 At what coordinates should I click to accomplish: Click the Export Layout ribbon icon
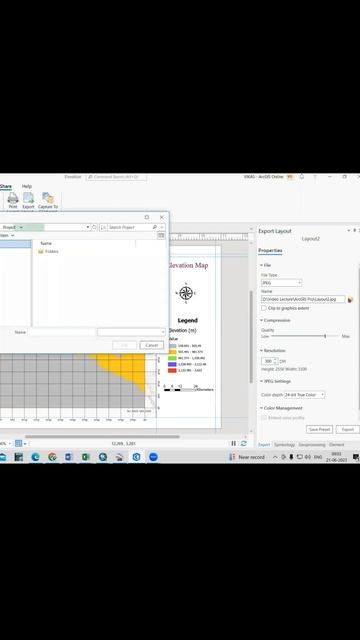28,201
